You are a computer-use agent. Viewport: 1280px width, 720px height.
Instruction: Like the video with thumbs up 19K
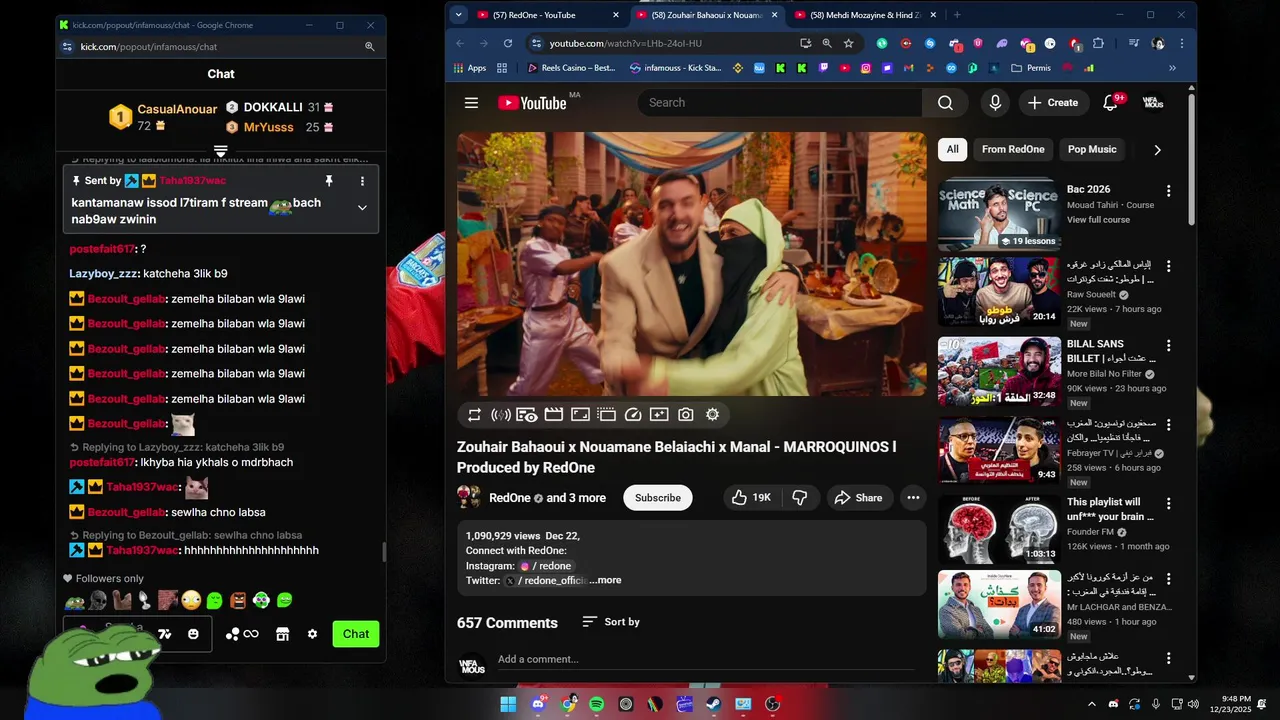pyautogui.click(x=751, y=498)
